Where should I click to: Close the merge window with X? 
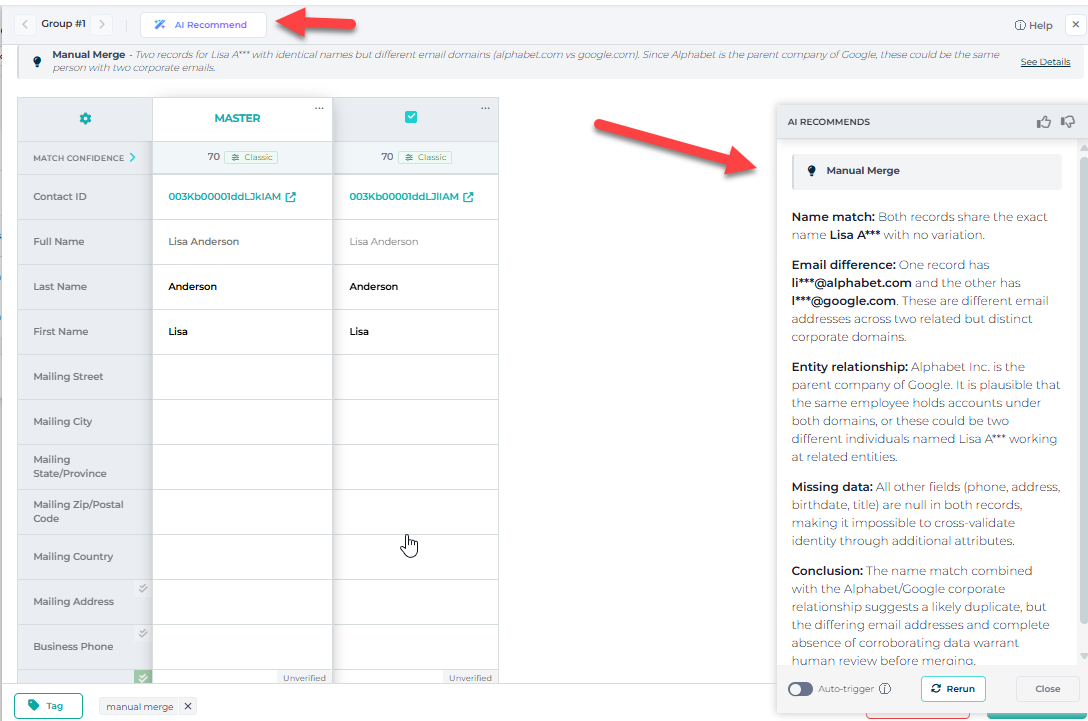1076,24
